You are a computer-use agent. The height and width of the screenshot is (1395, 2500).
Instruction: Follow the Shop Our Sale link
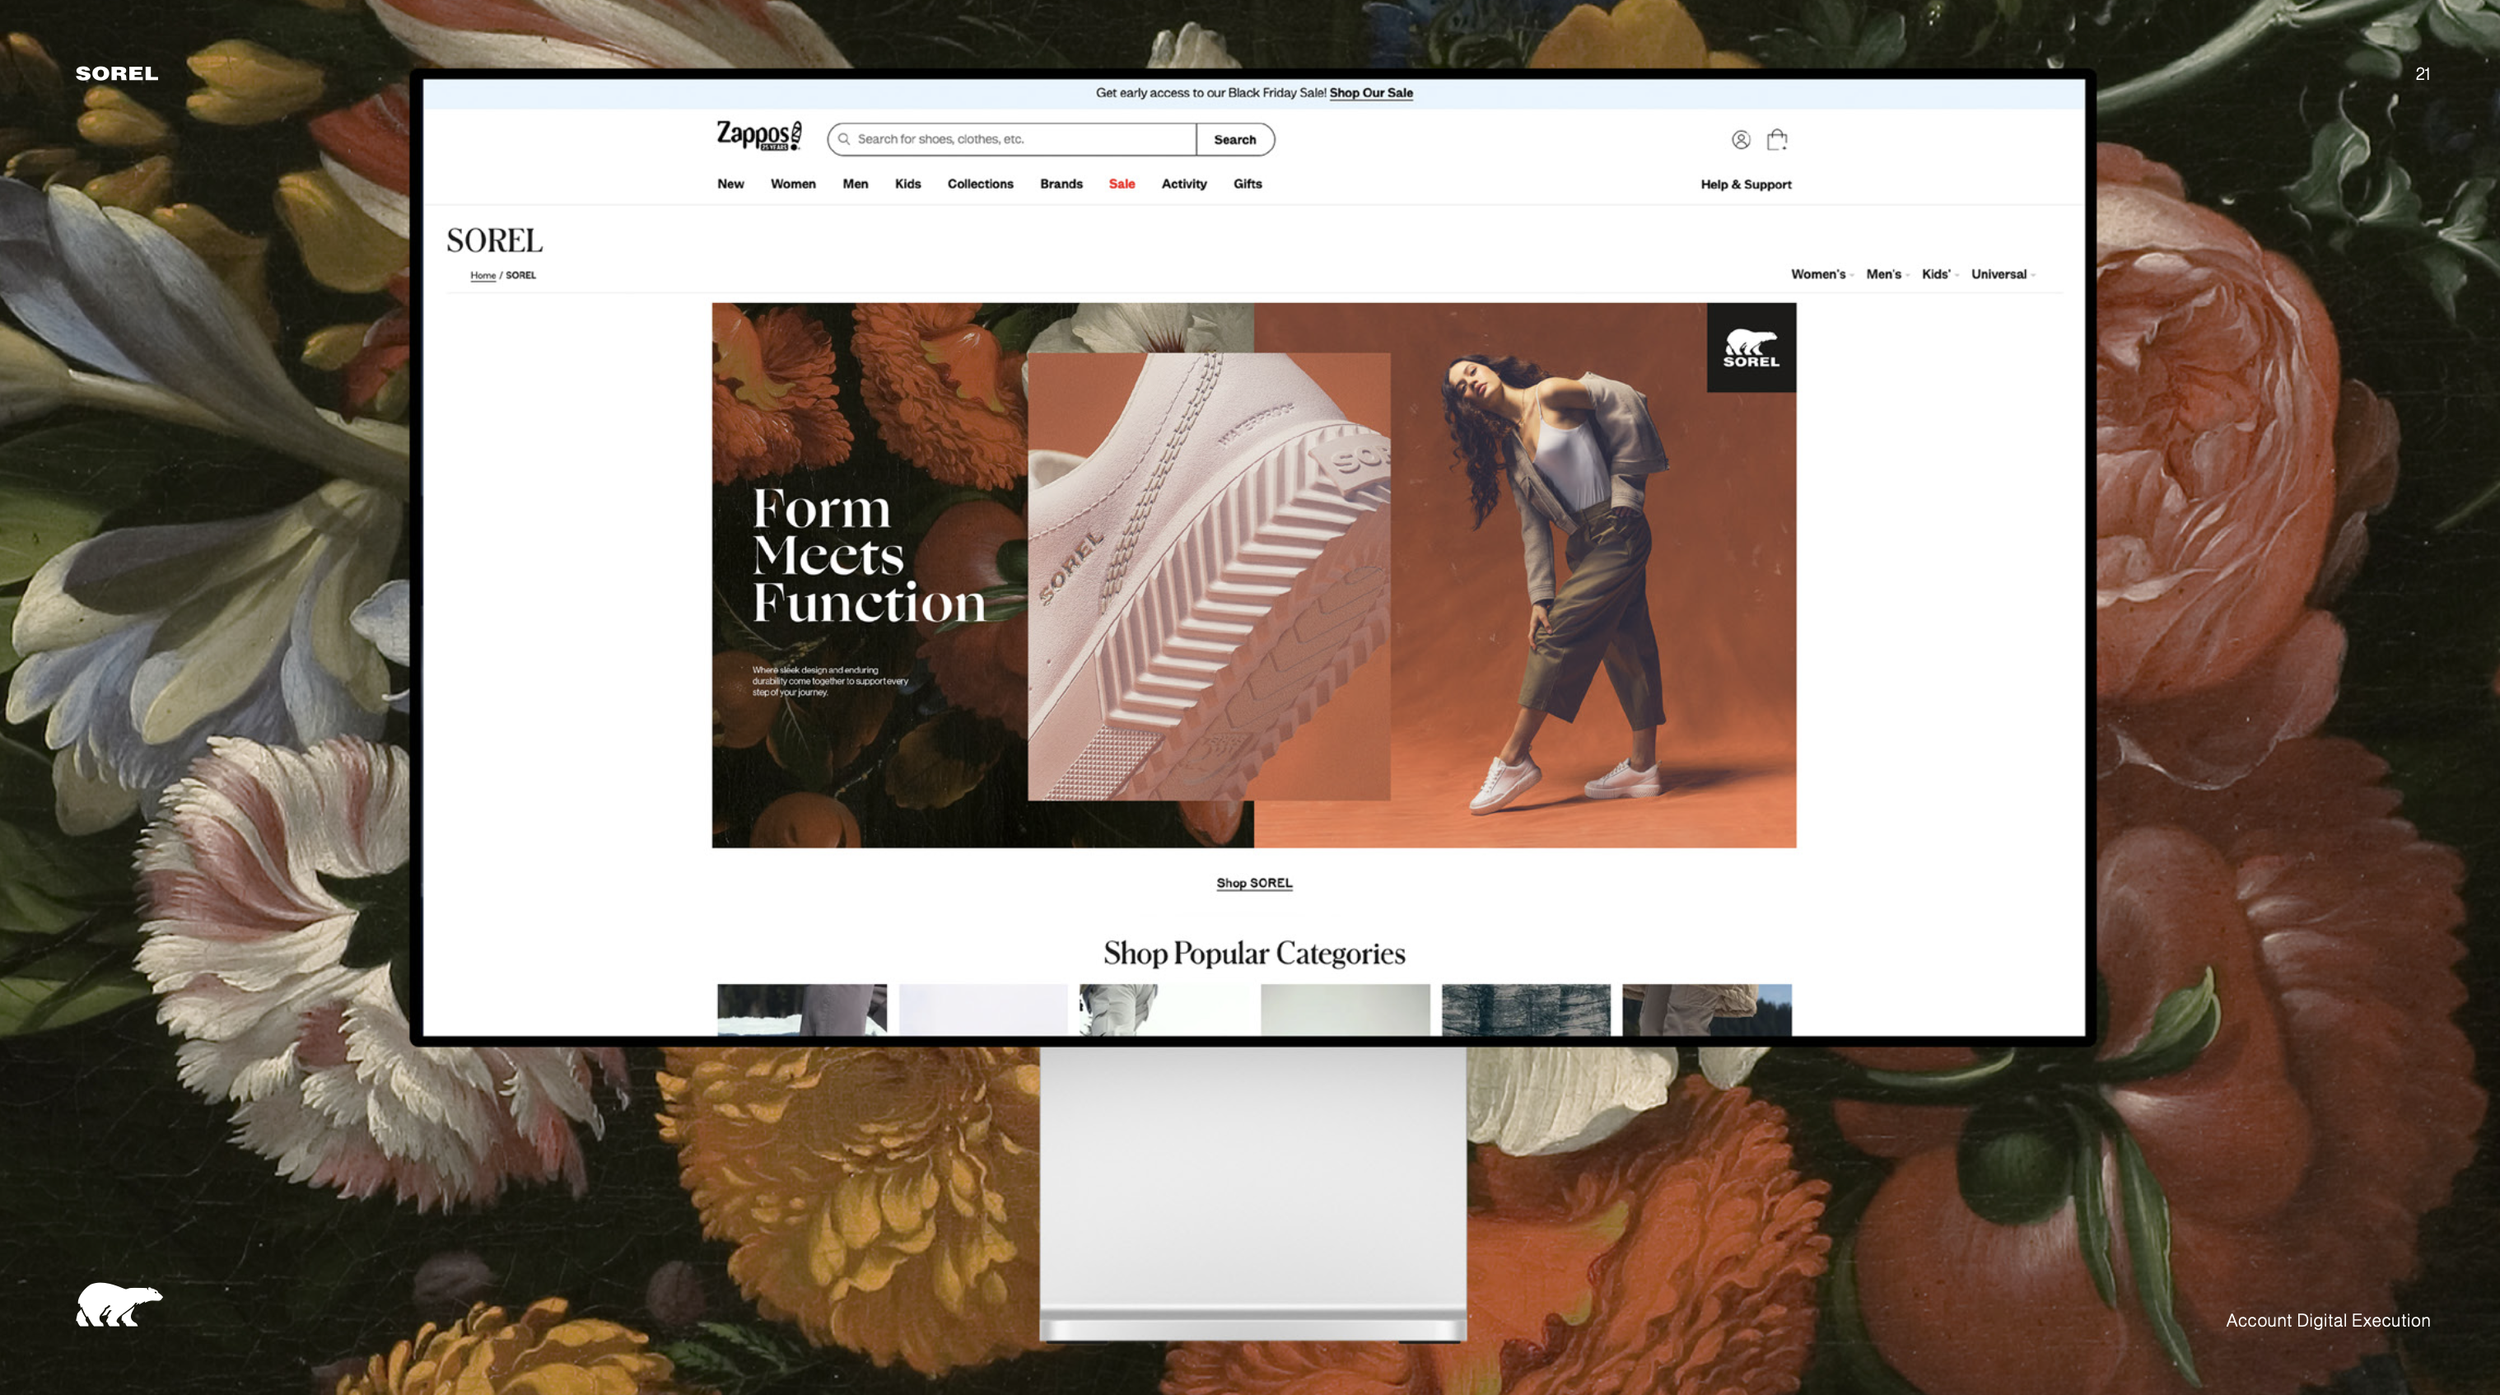coord(1371,93)
